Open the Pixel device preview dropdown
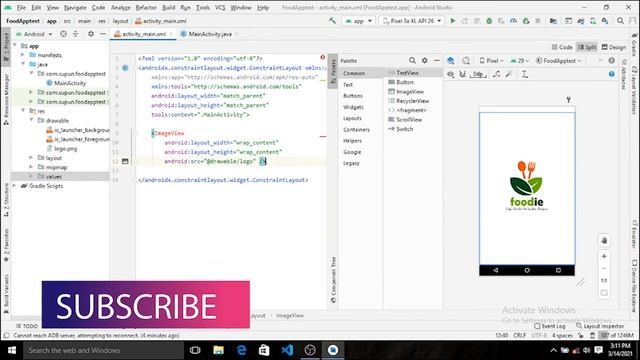This screenshot has width=640, height=360. (x=492, y=60)
